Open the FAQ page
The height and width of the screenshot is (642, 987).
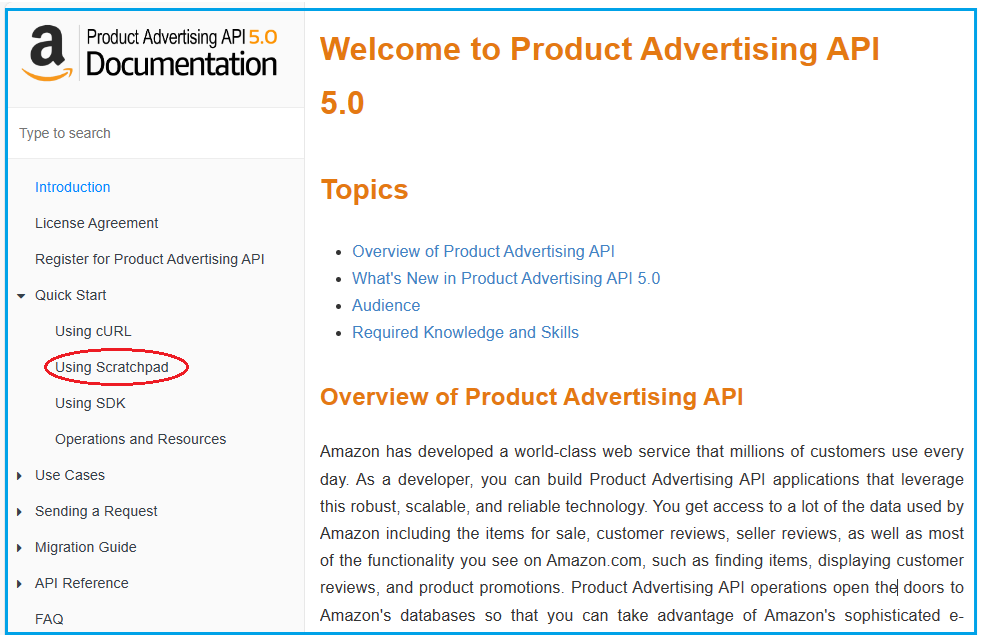click(49, 619)
